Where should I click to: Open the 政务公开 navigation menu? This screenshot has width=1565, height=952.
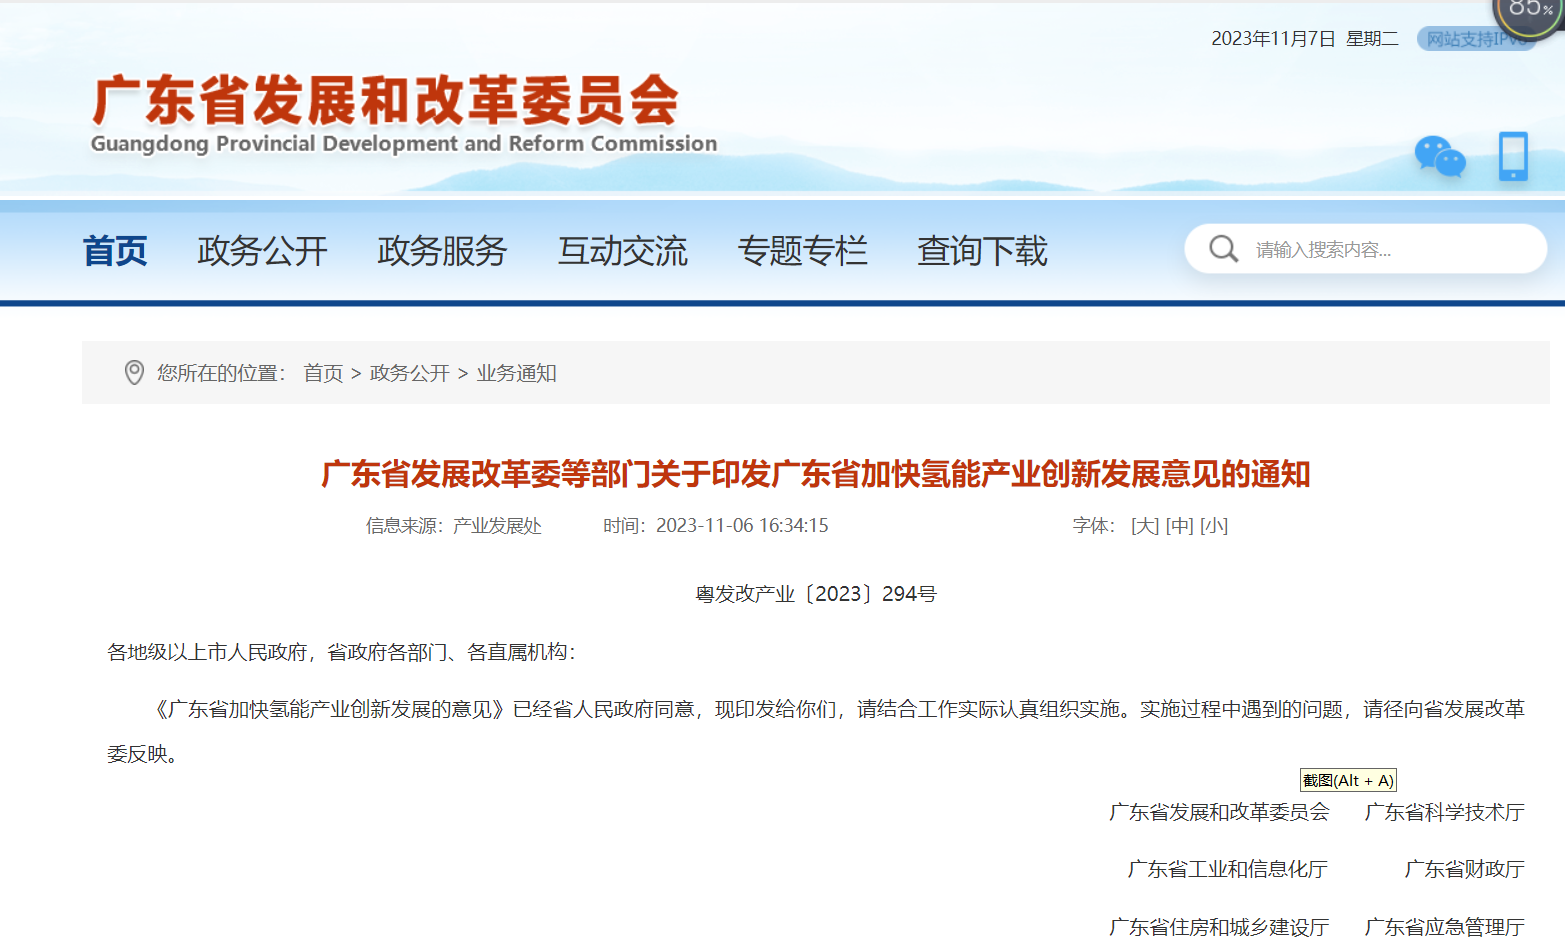pyautogui.click(x=262, y=251)
